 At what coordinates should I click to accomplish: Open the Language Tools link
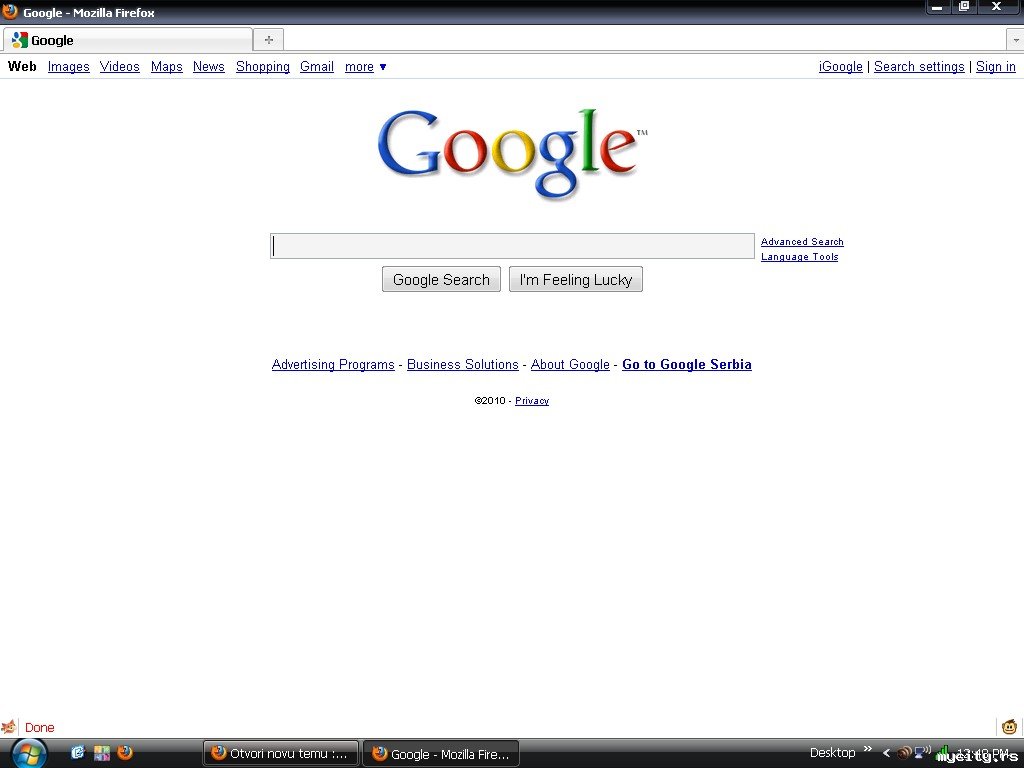click(x=799, y=257)
